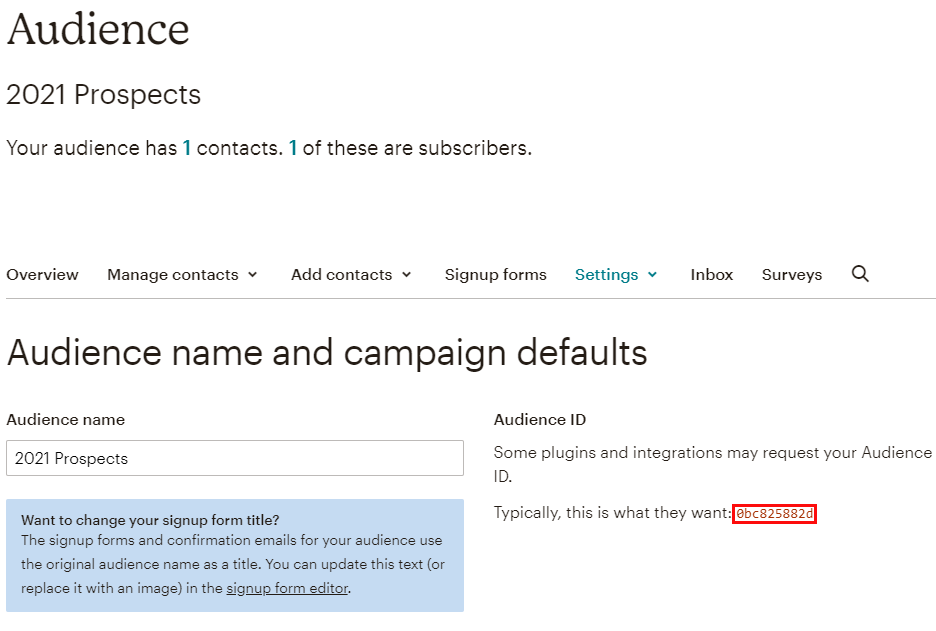The height and width of the screenshot is (631, 936).
Task: Select the 2021 Prospects audience title
Action: click(x=103, y=95)
